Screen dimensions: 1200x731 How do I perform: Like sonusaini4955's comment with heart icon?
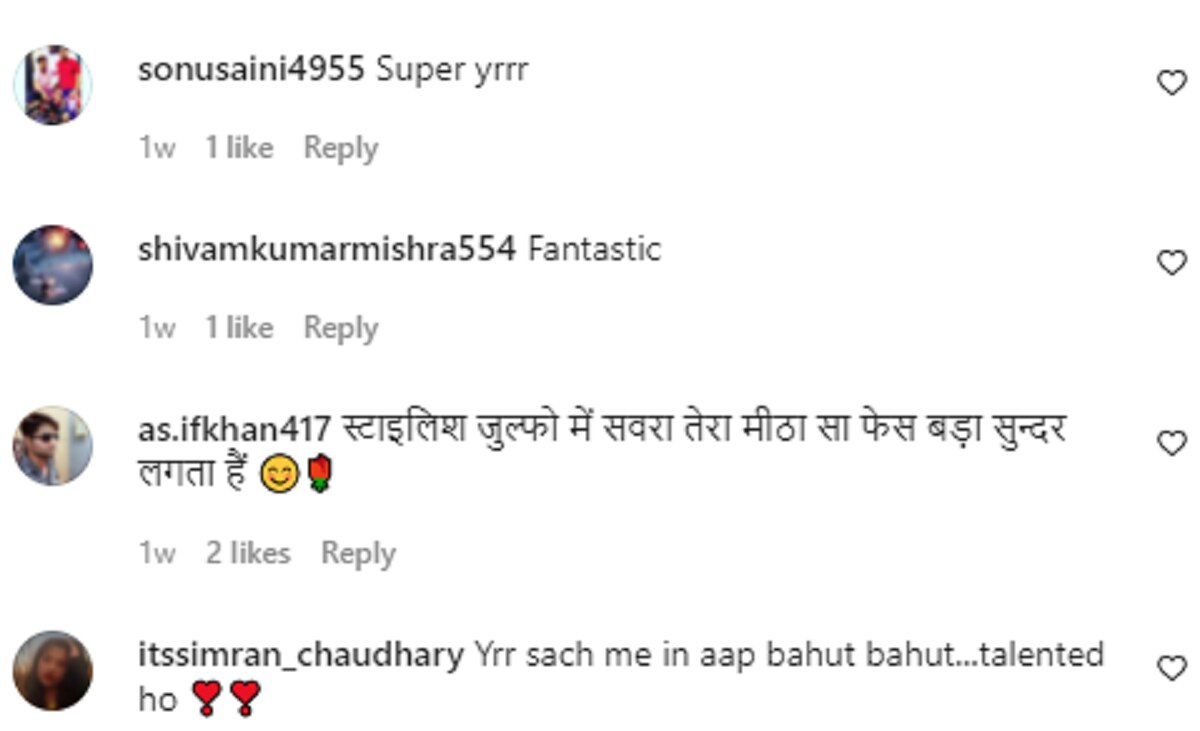click(x=1171, y=83)
